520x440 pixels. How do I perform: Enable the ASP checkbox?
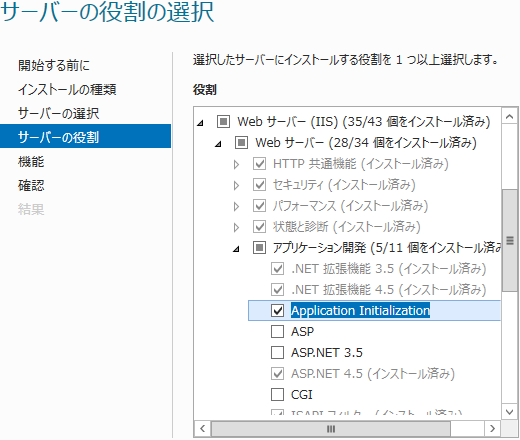tap(277, 332)
